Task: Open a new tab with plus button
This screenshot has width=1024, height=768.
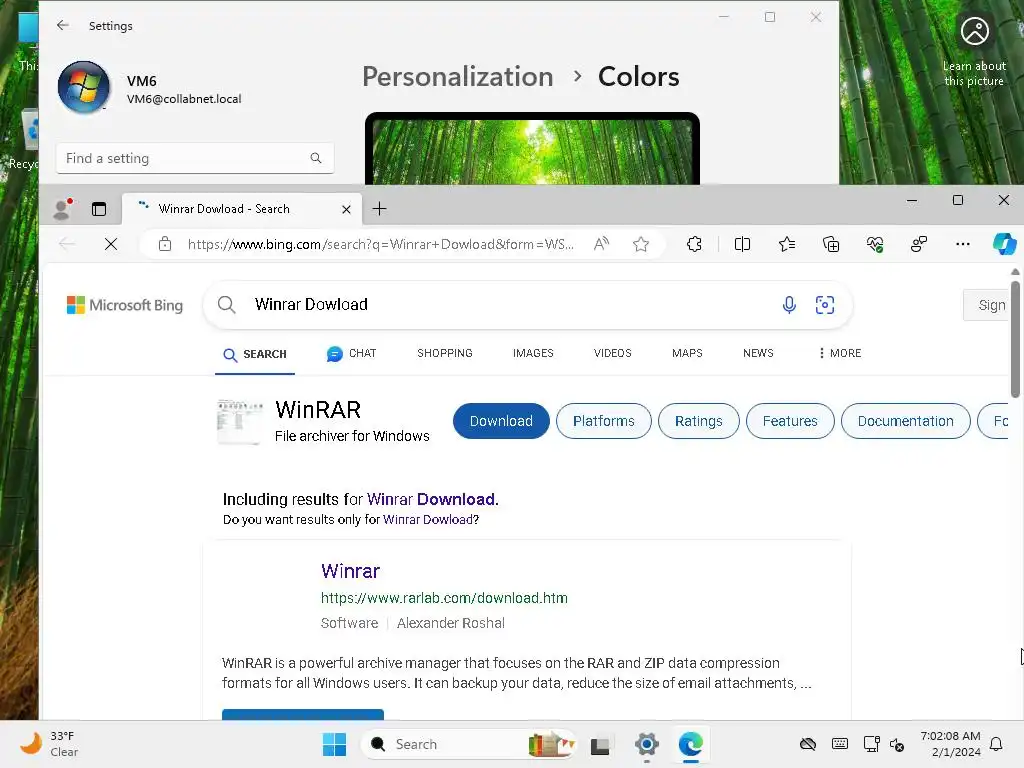Action: [x=379, y=209]
